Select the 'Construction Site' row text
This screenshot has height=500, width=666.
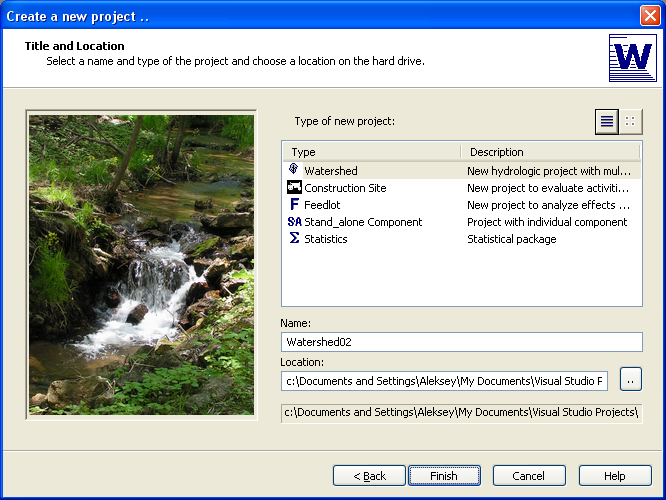[345, 188]
